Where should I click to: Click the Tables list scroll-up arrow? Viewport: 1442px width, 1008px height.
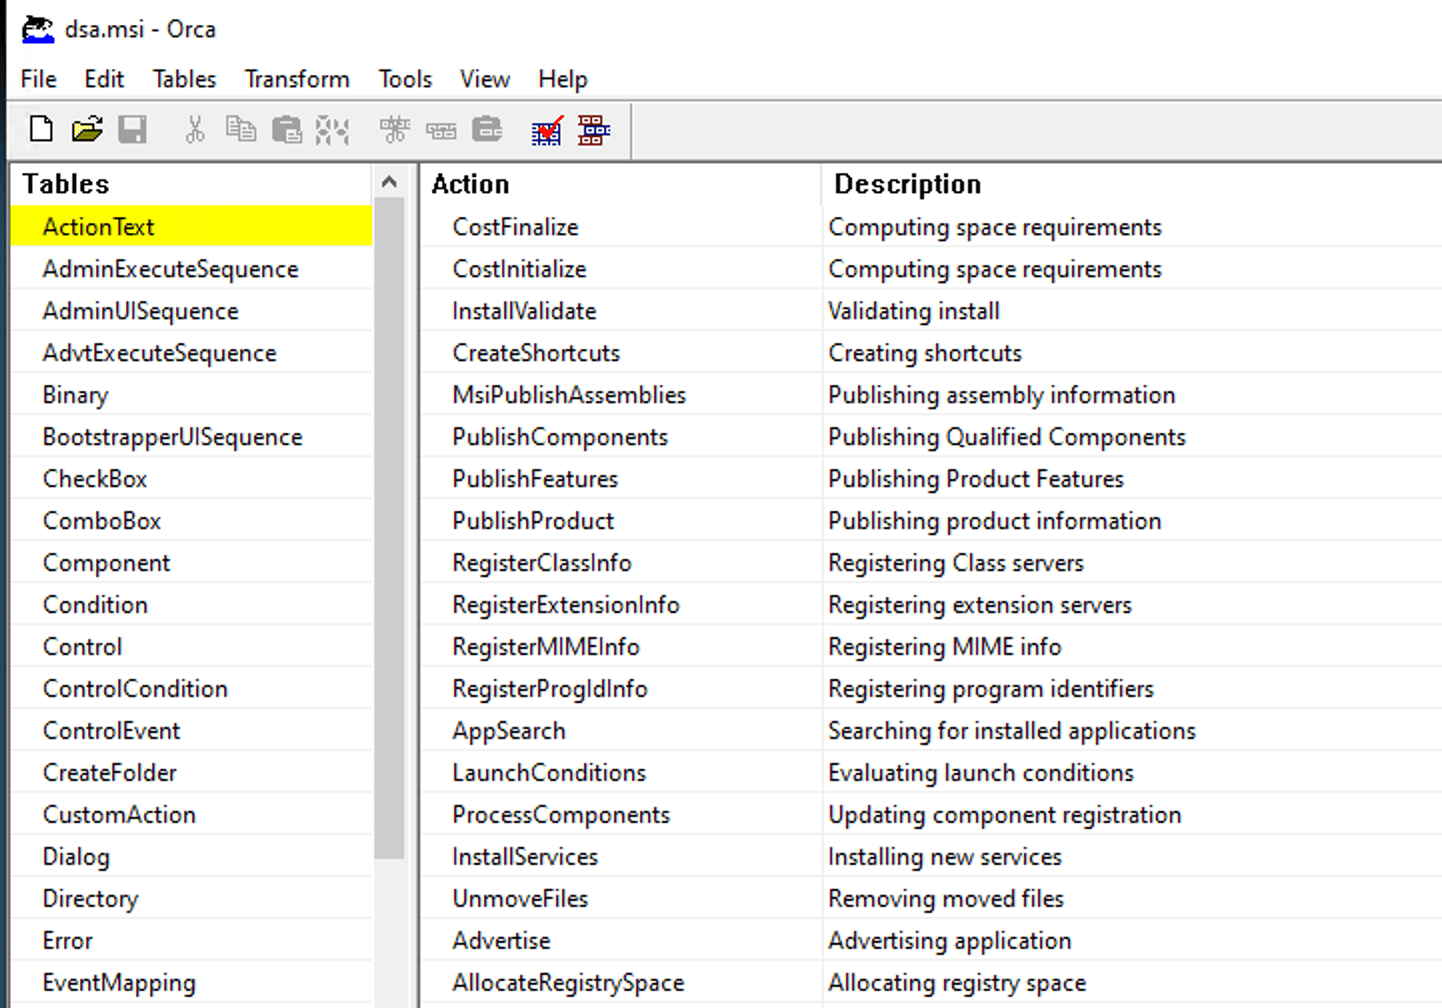coord(389,182)
